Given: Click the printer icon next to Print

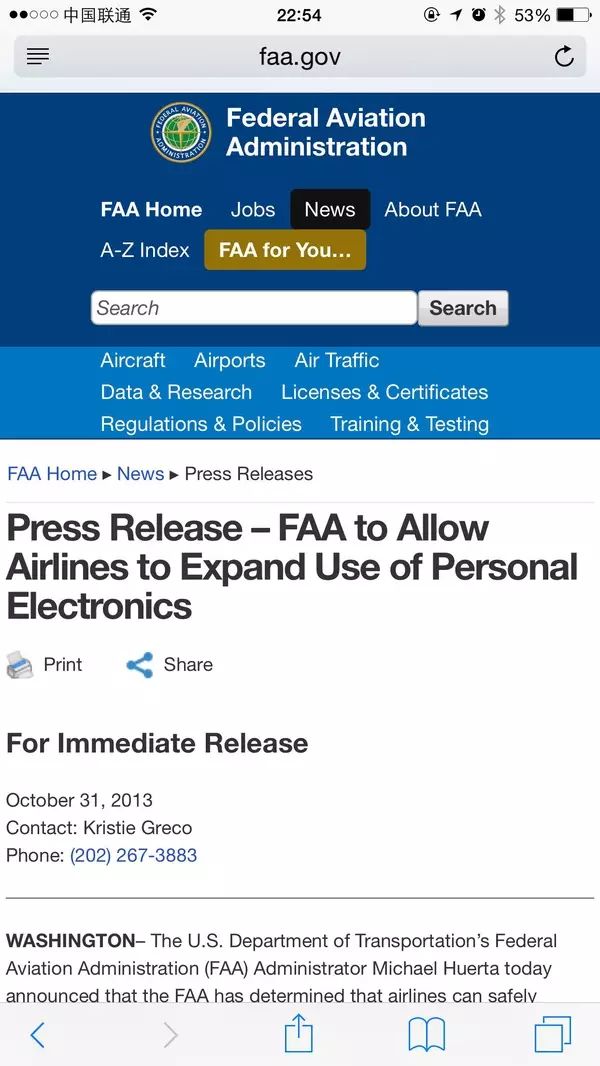Looking at the screenshot, I should [20, 665].
